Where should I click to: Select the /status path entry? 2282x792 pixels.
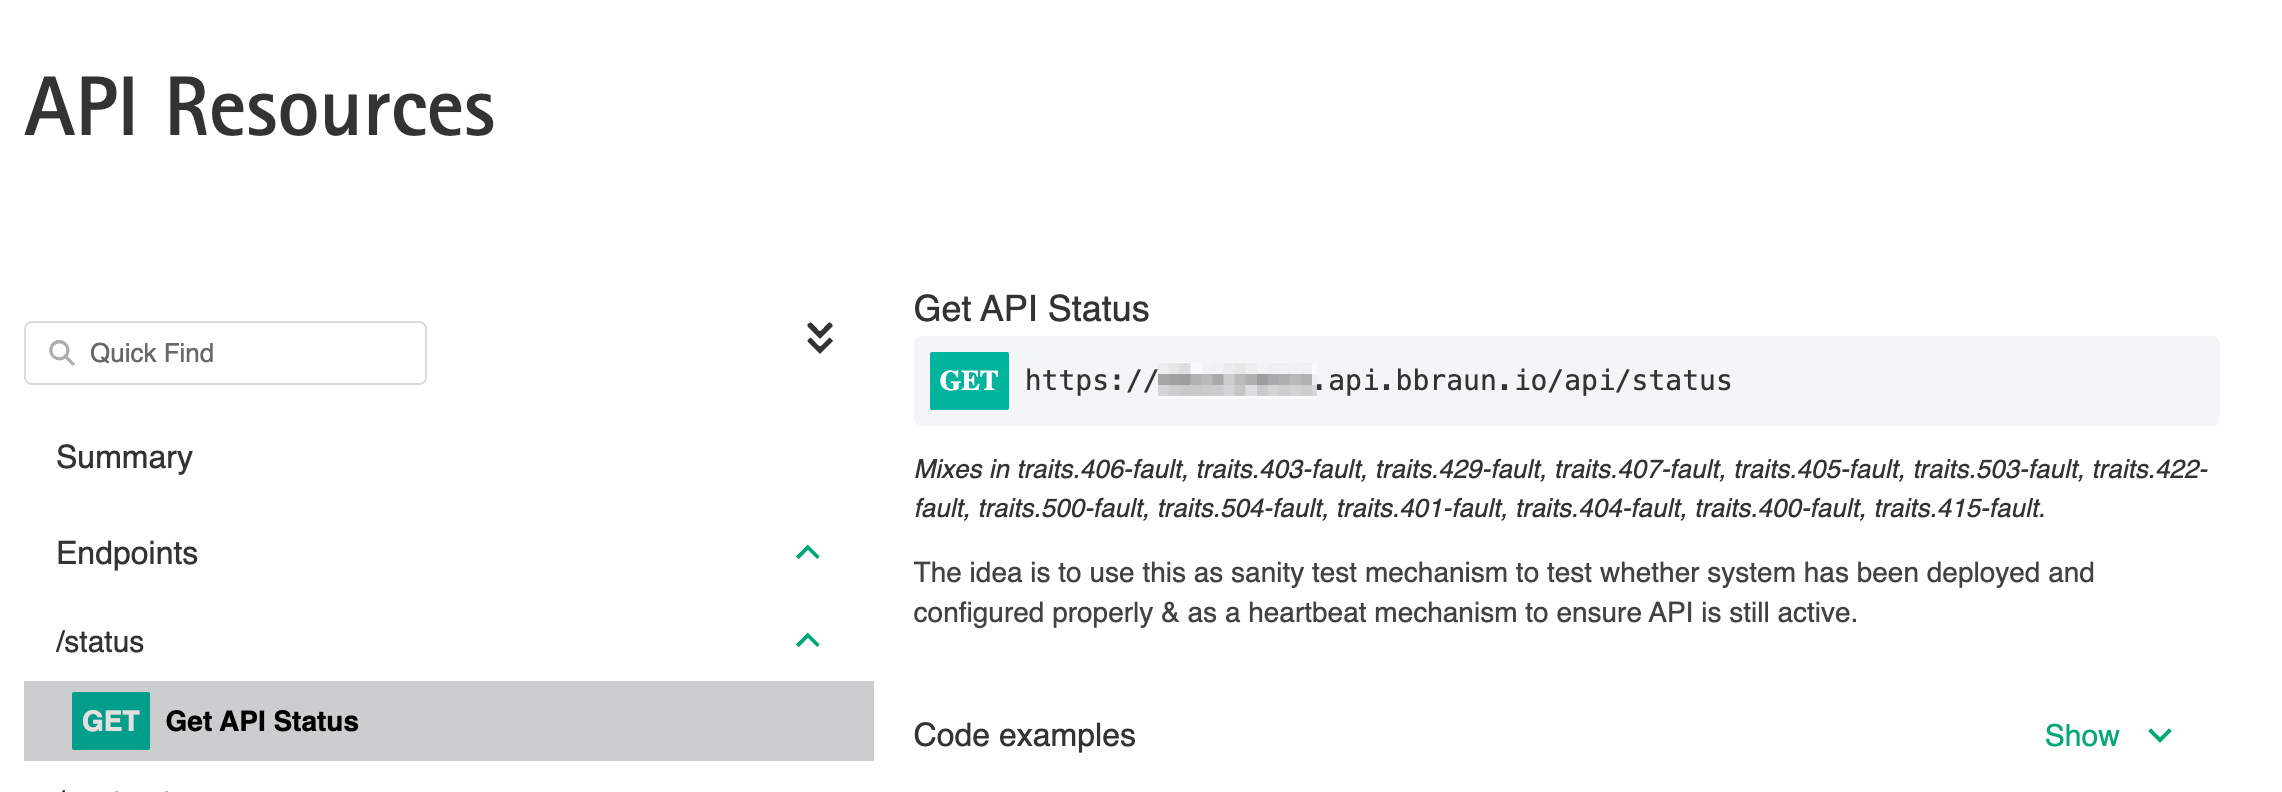[100, 642]
